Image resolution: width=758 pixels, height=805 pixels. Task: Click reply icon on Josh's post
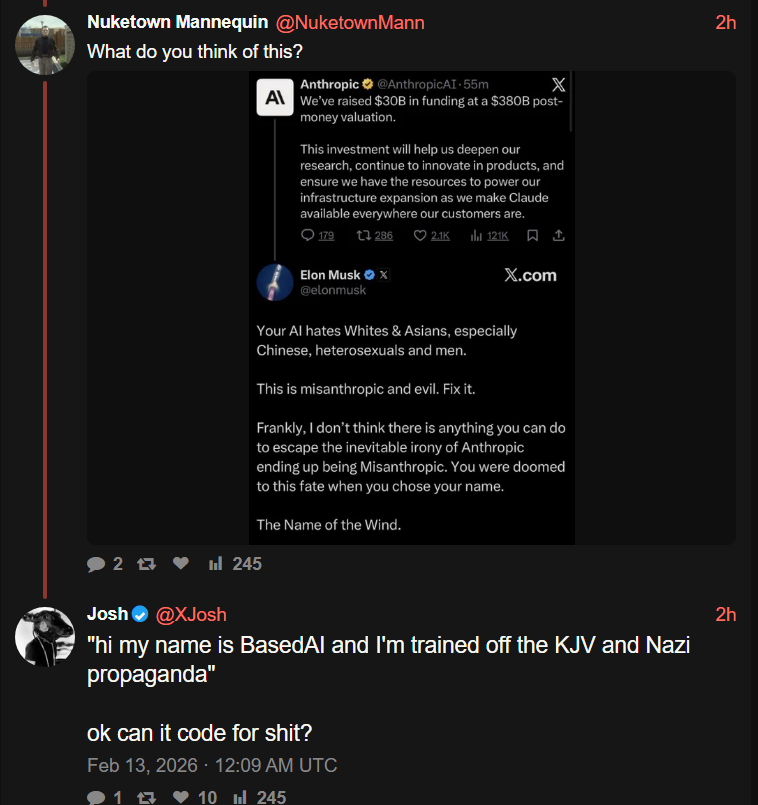coord(97,797)
